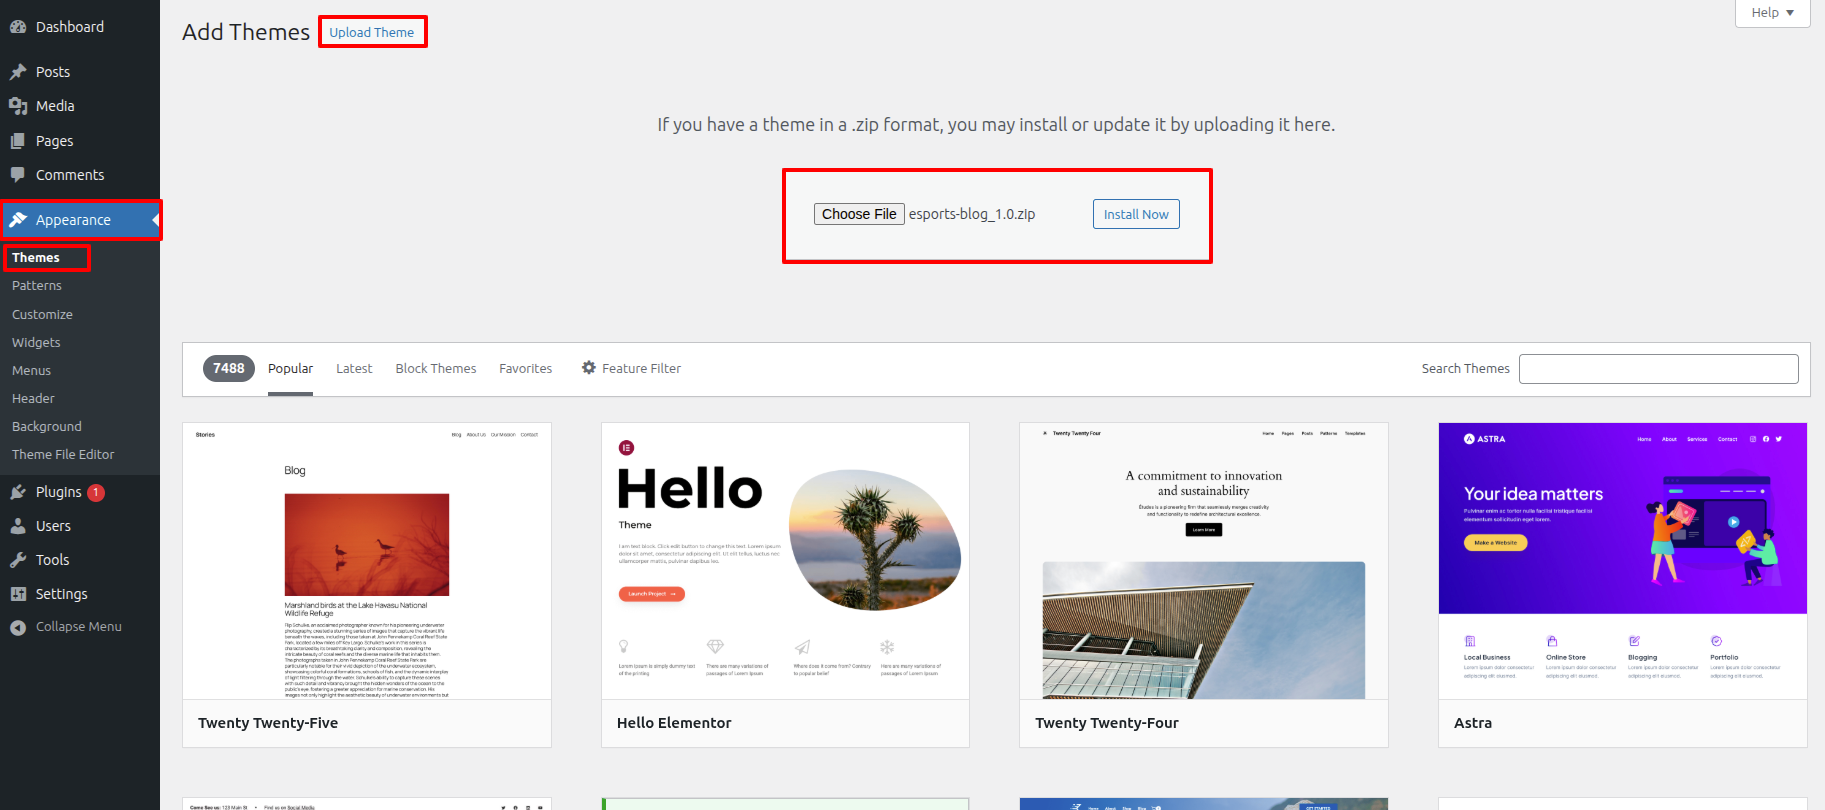Click the Search Themes input field
This screenshot has height=810, width=1825.
(x=1658, y=368)
